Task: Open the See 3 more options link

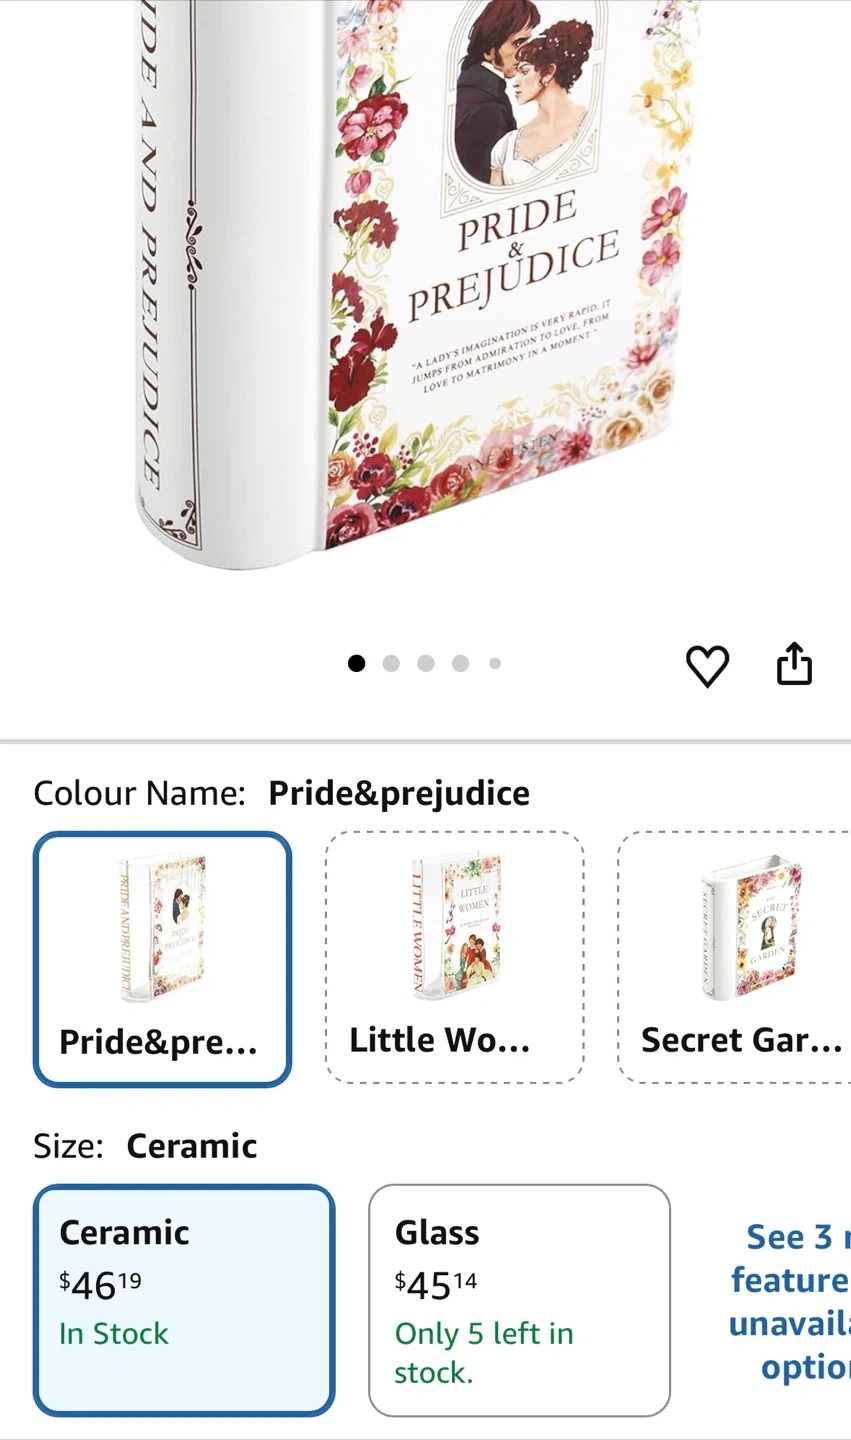Action: (x=789, y=1301)
